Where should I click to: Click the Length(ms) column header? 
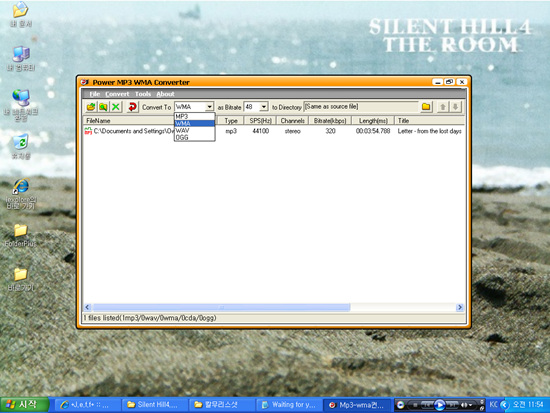(373, 121)
